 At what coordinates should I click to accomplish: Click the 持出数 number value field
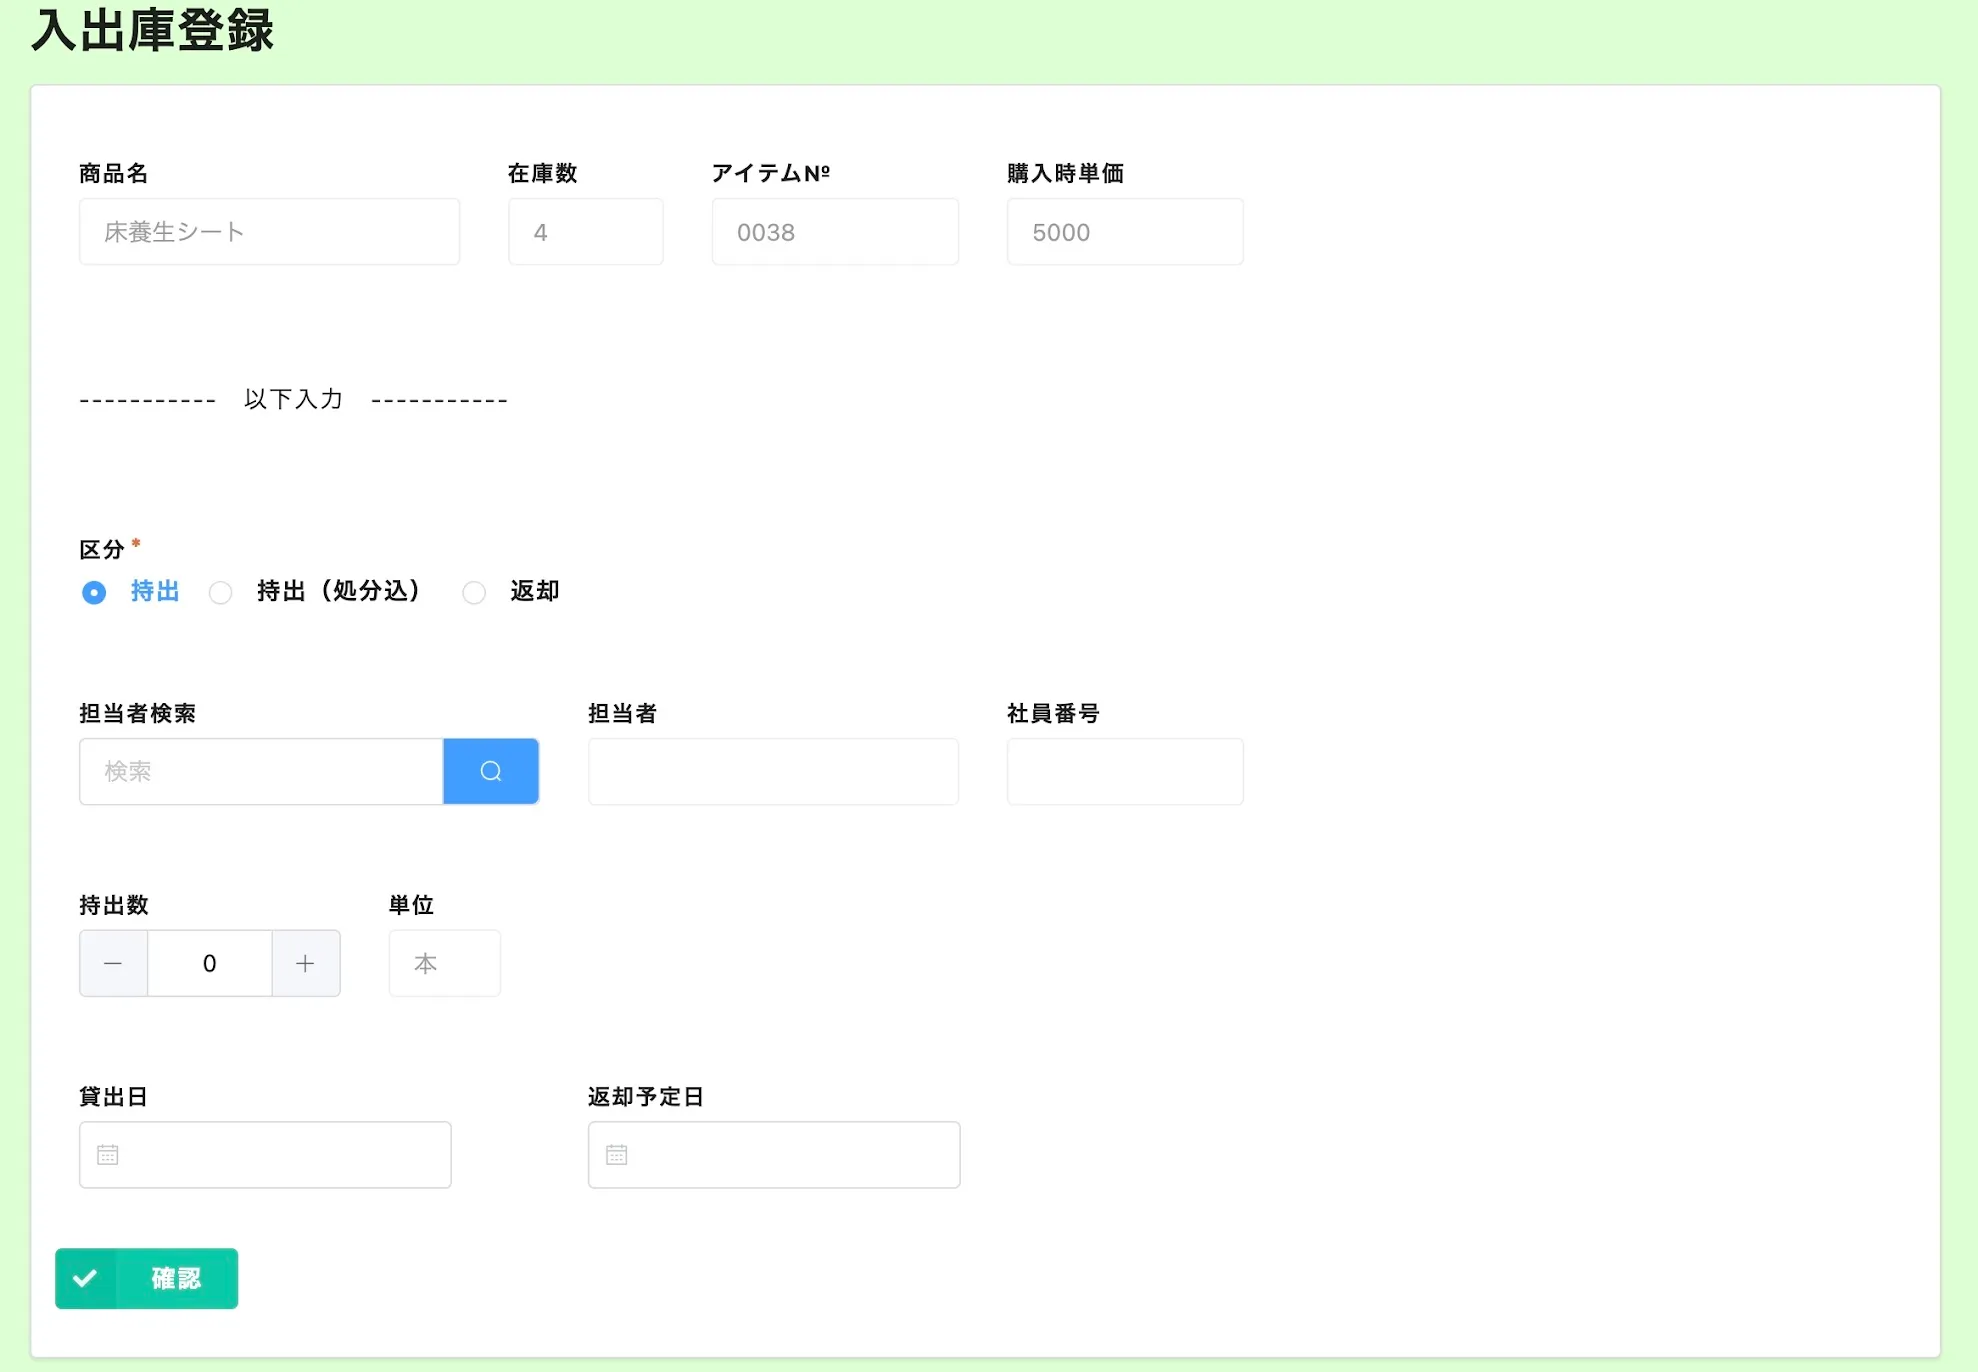point(210,963)
